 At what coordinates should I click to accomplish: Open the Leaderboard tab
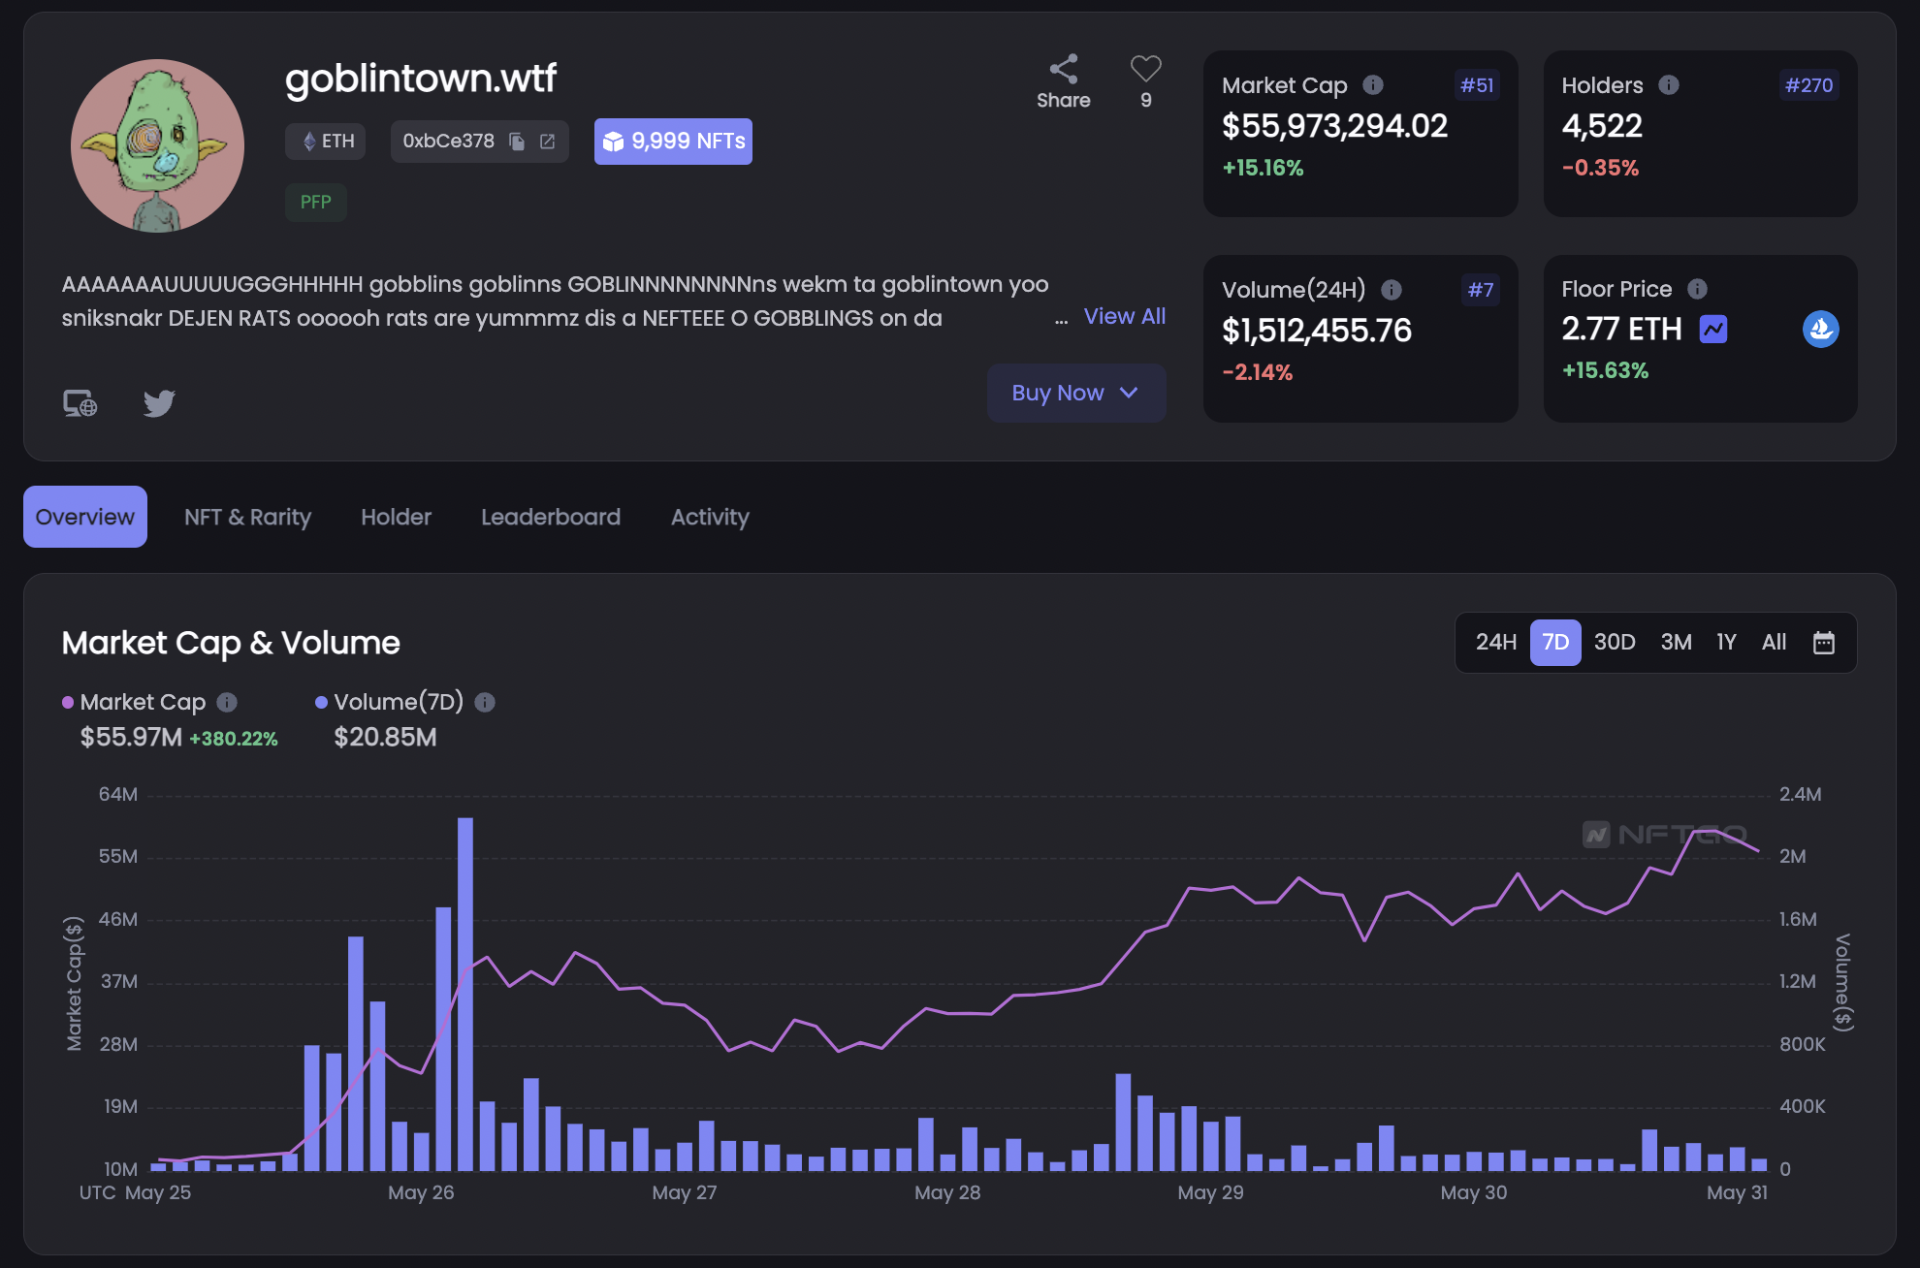(x=550, y=517)
